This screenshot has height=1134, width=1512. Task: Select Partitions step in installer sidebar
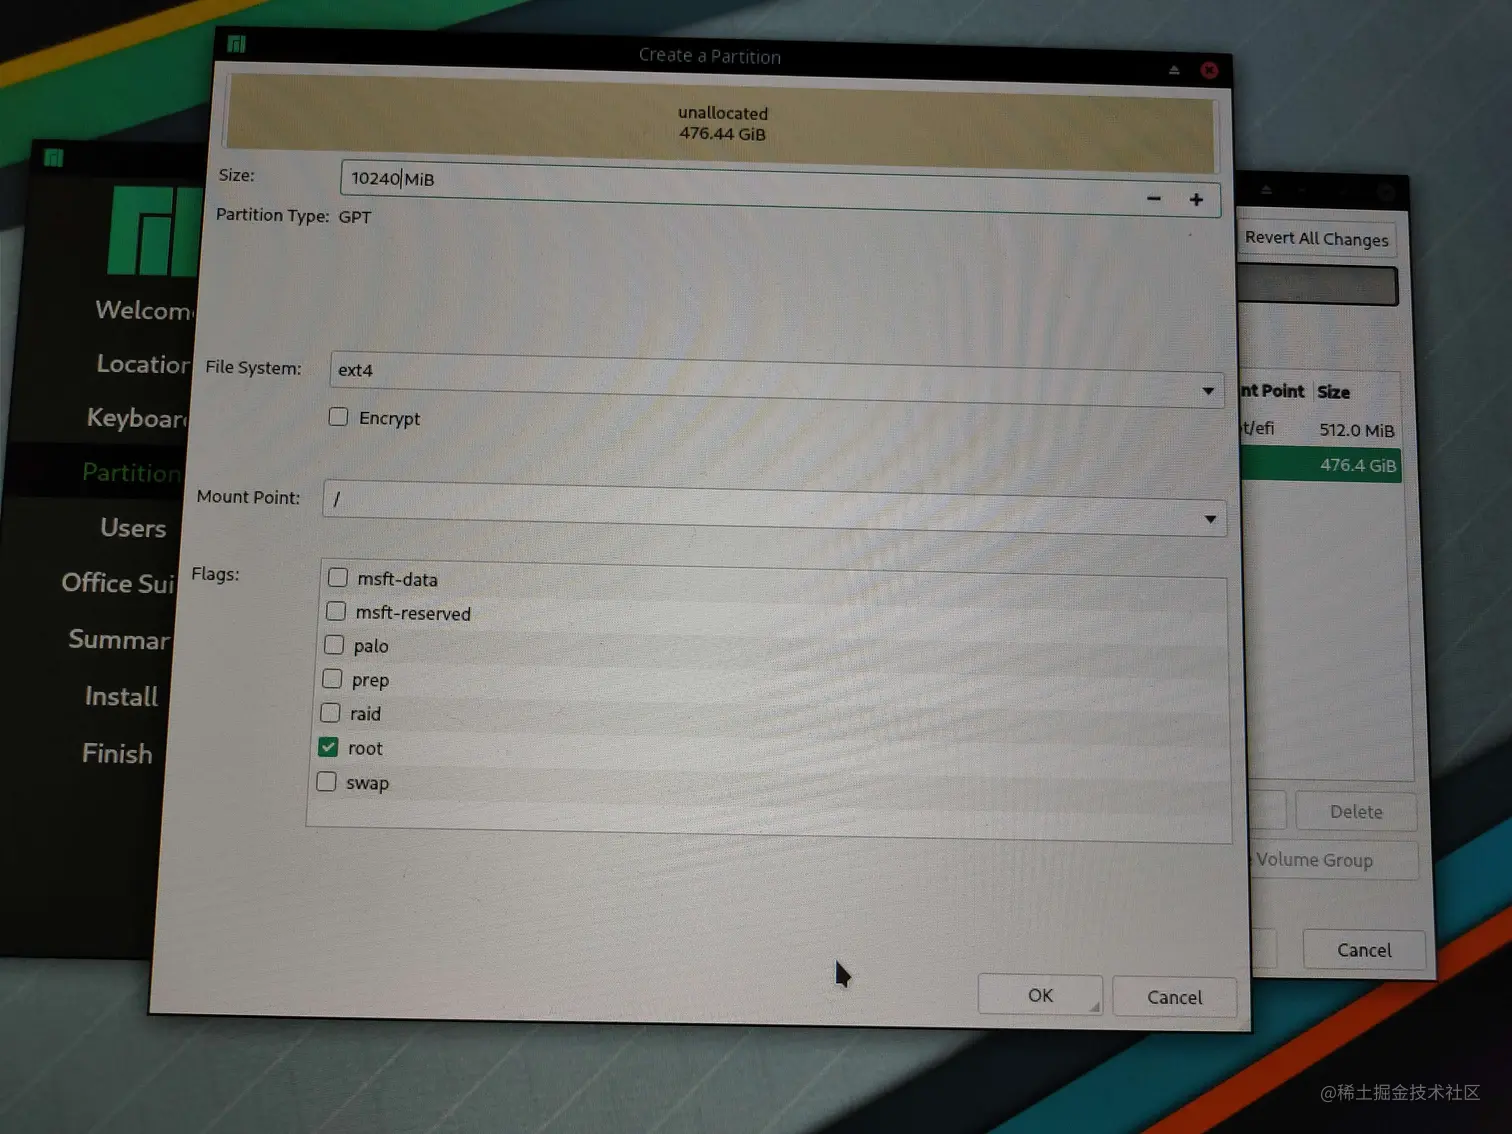[132, 472]
